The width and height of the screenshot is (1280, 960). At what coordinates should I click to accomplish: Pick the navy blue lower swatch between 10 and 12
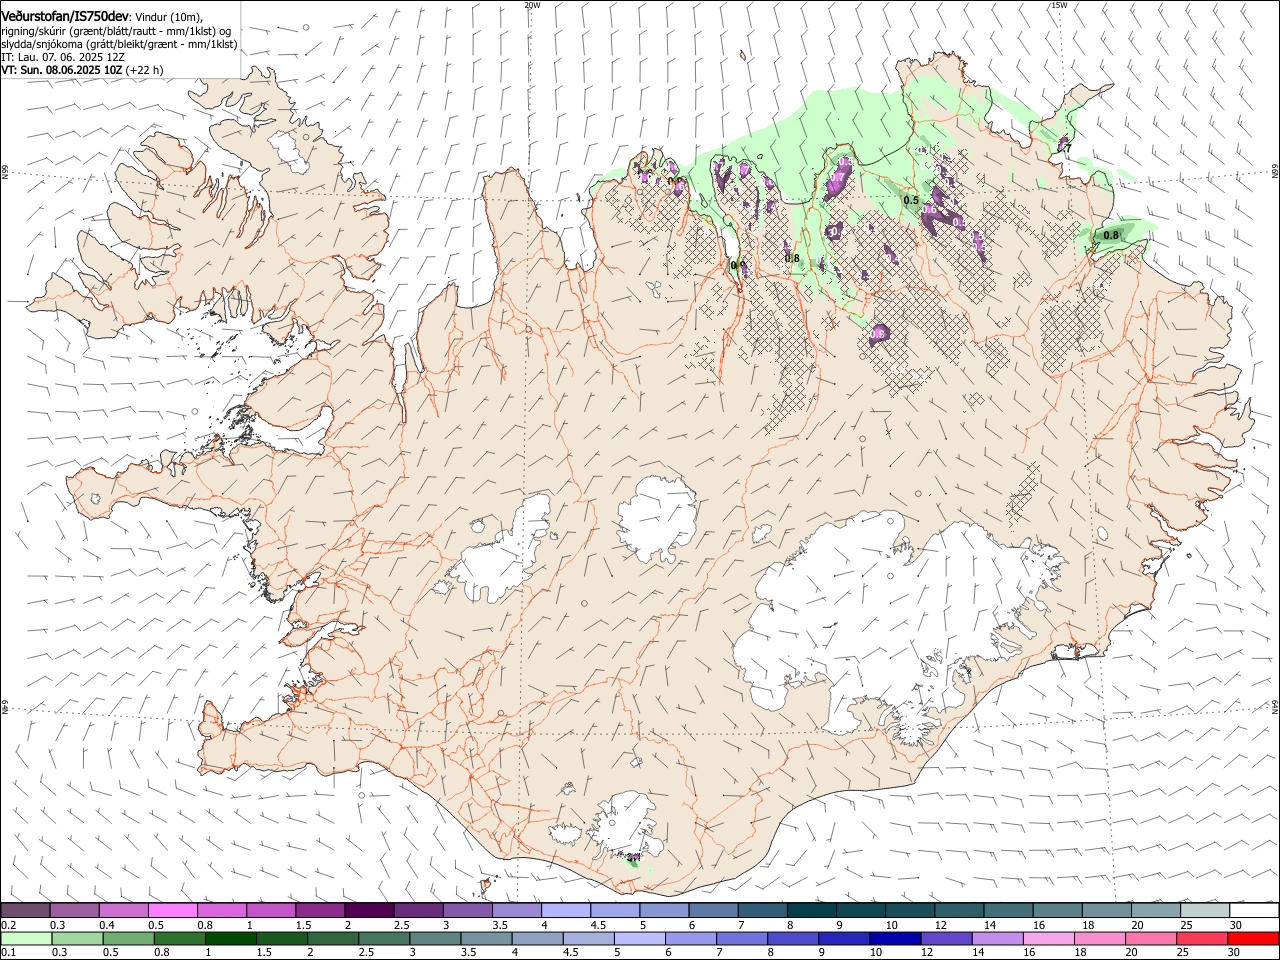(x=895, y=939)
